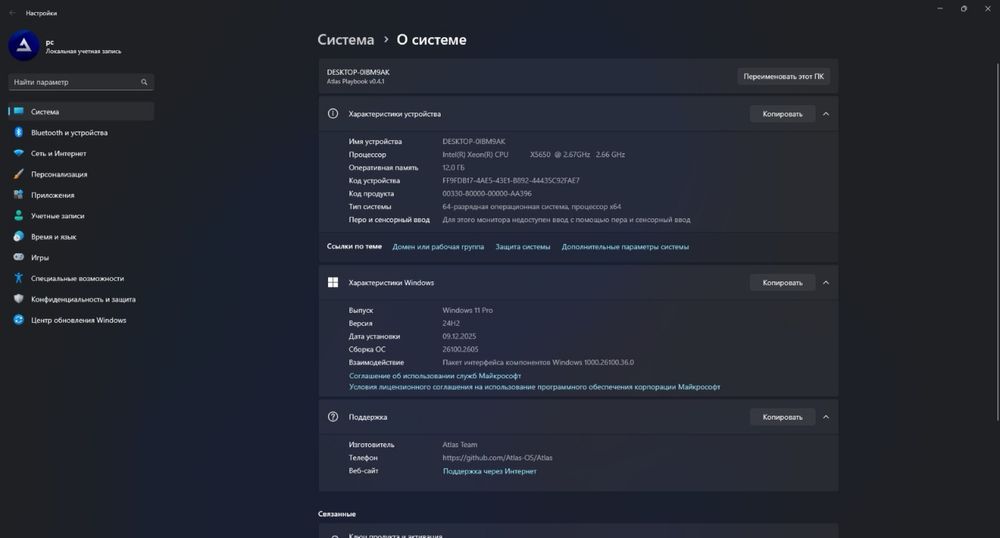The image size is (1000, 538).
Task: Open the Учетные записи person icon
Action: pyautogui.click(x=18, y=215)
